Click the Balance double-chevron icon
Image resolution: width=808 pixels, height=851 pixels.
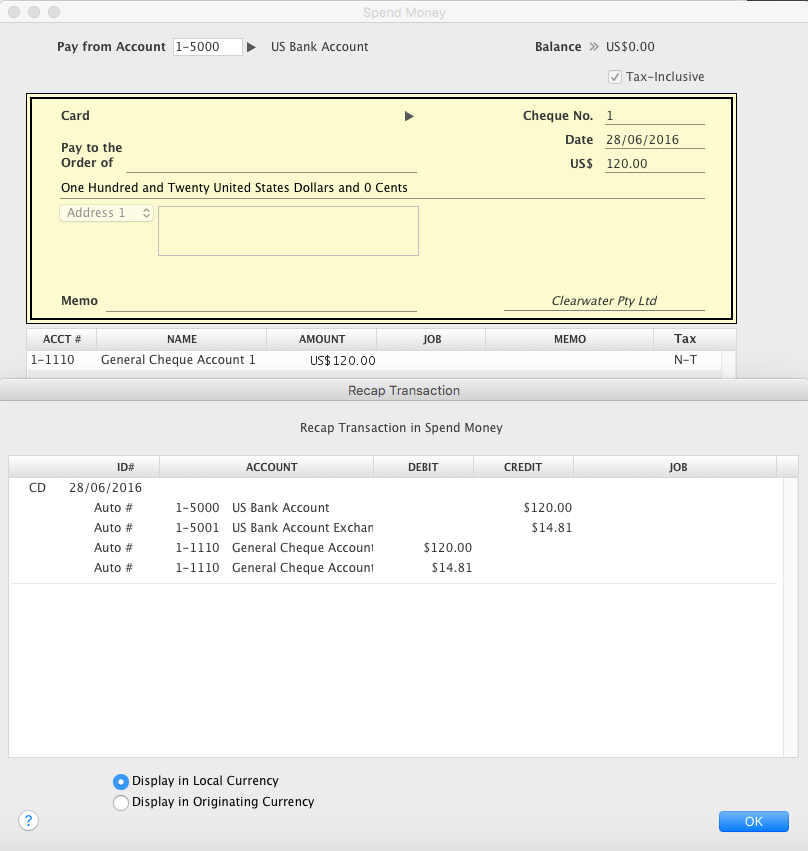click(x=593, y=47)
